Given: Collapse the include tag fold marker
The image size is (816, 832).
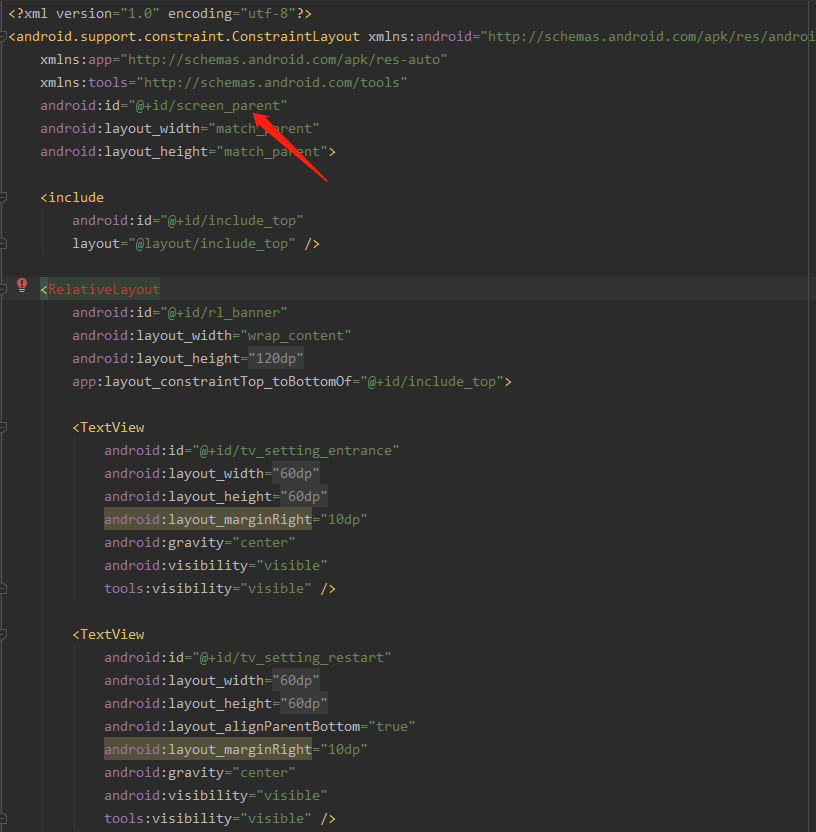Looking at the screenshot, I should 3,197.
